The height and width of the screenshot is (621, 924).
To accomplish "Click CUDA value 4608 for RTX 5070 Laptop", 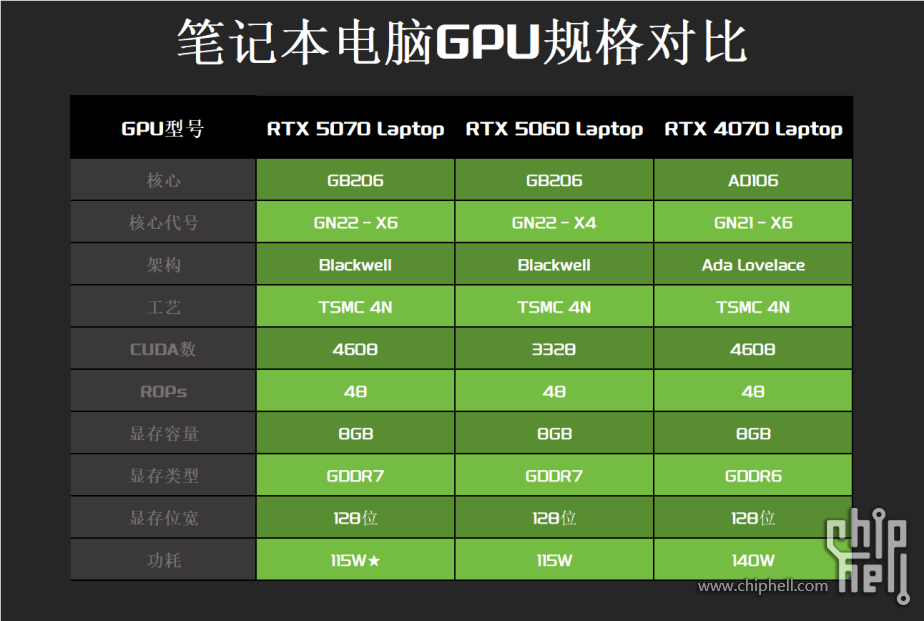I will [x=355, y=349].
